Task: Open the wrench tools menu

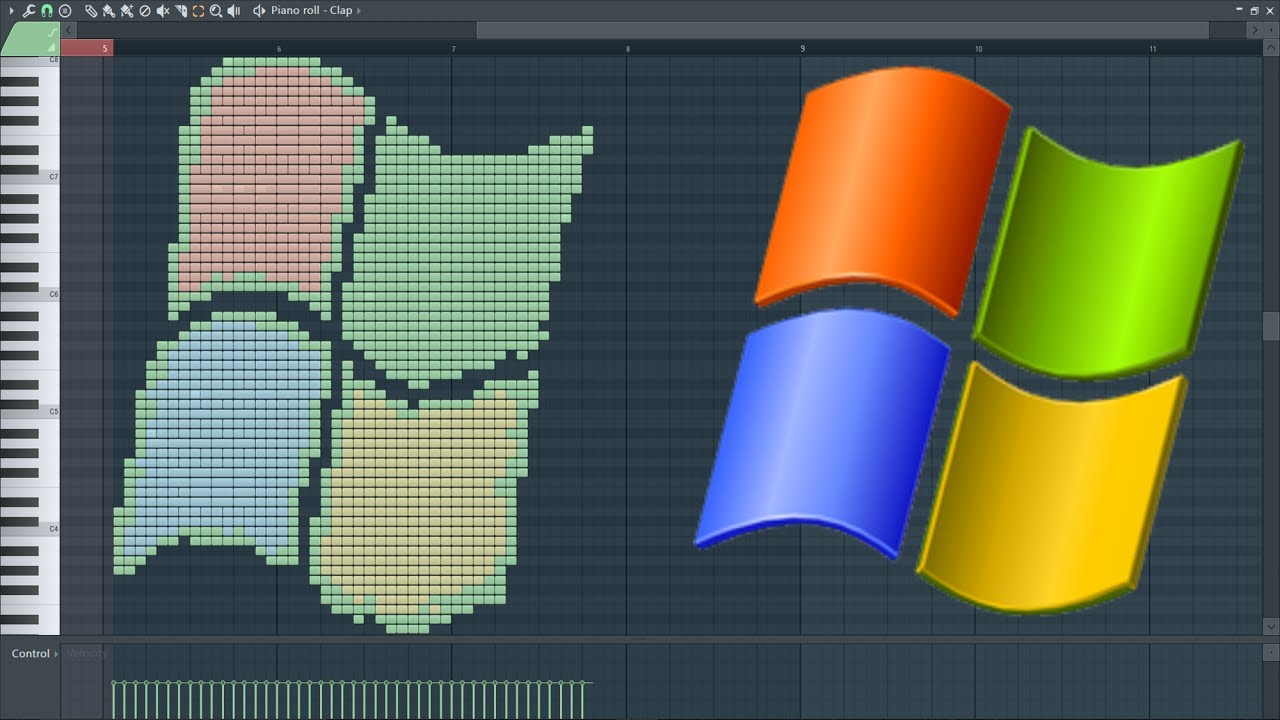Action: pyautogui.click(x=29, y=11)
